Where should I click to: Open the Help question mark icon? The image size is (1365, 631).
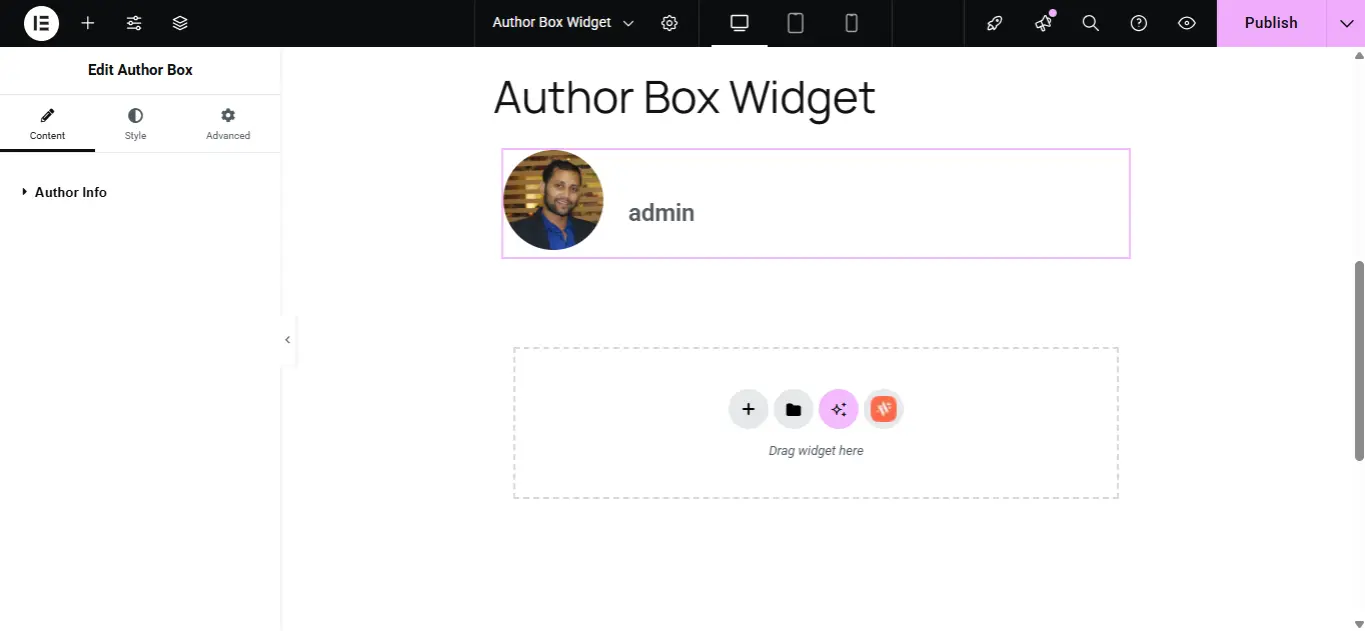(x=1139, y=23)
